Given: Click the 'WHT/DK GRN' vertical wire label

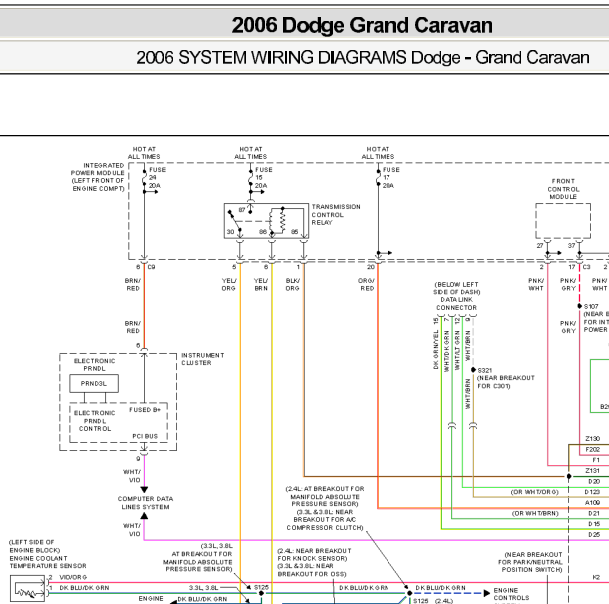Looking at the screenshot, I should click(x=446, y=351).
